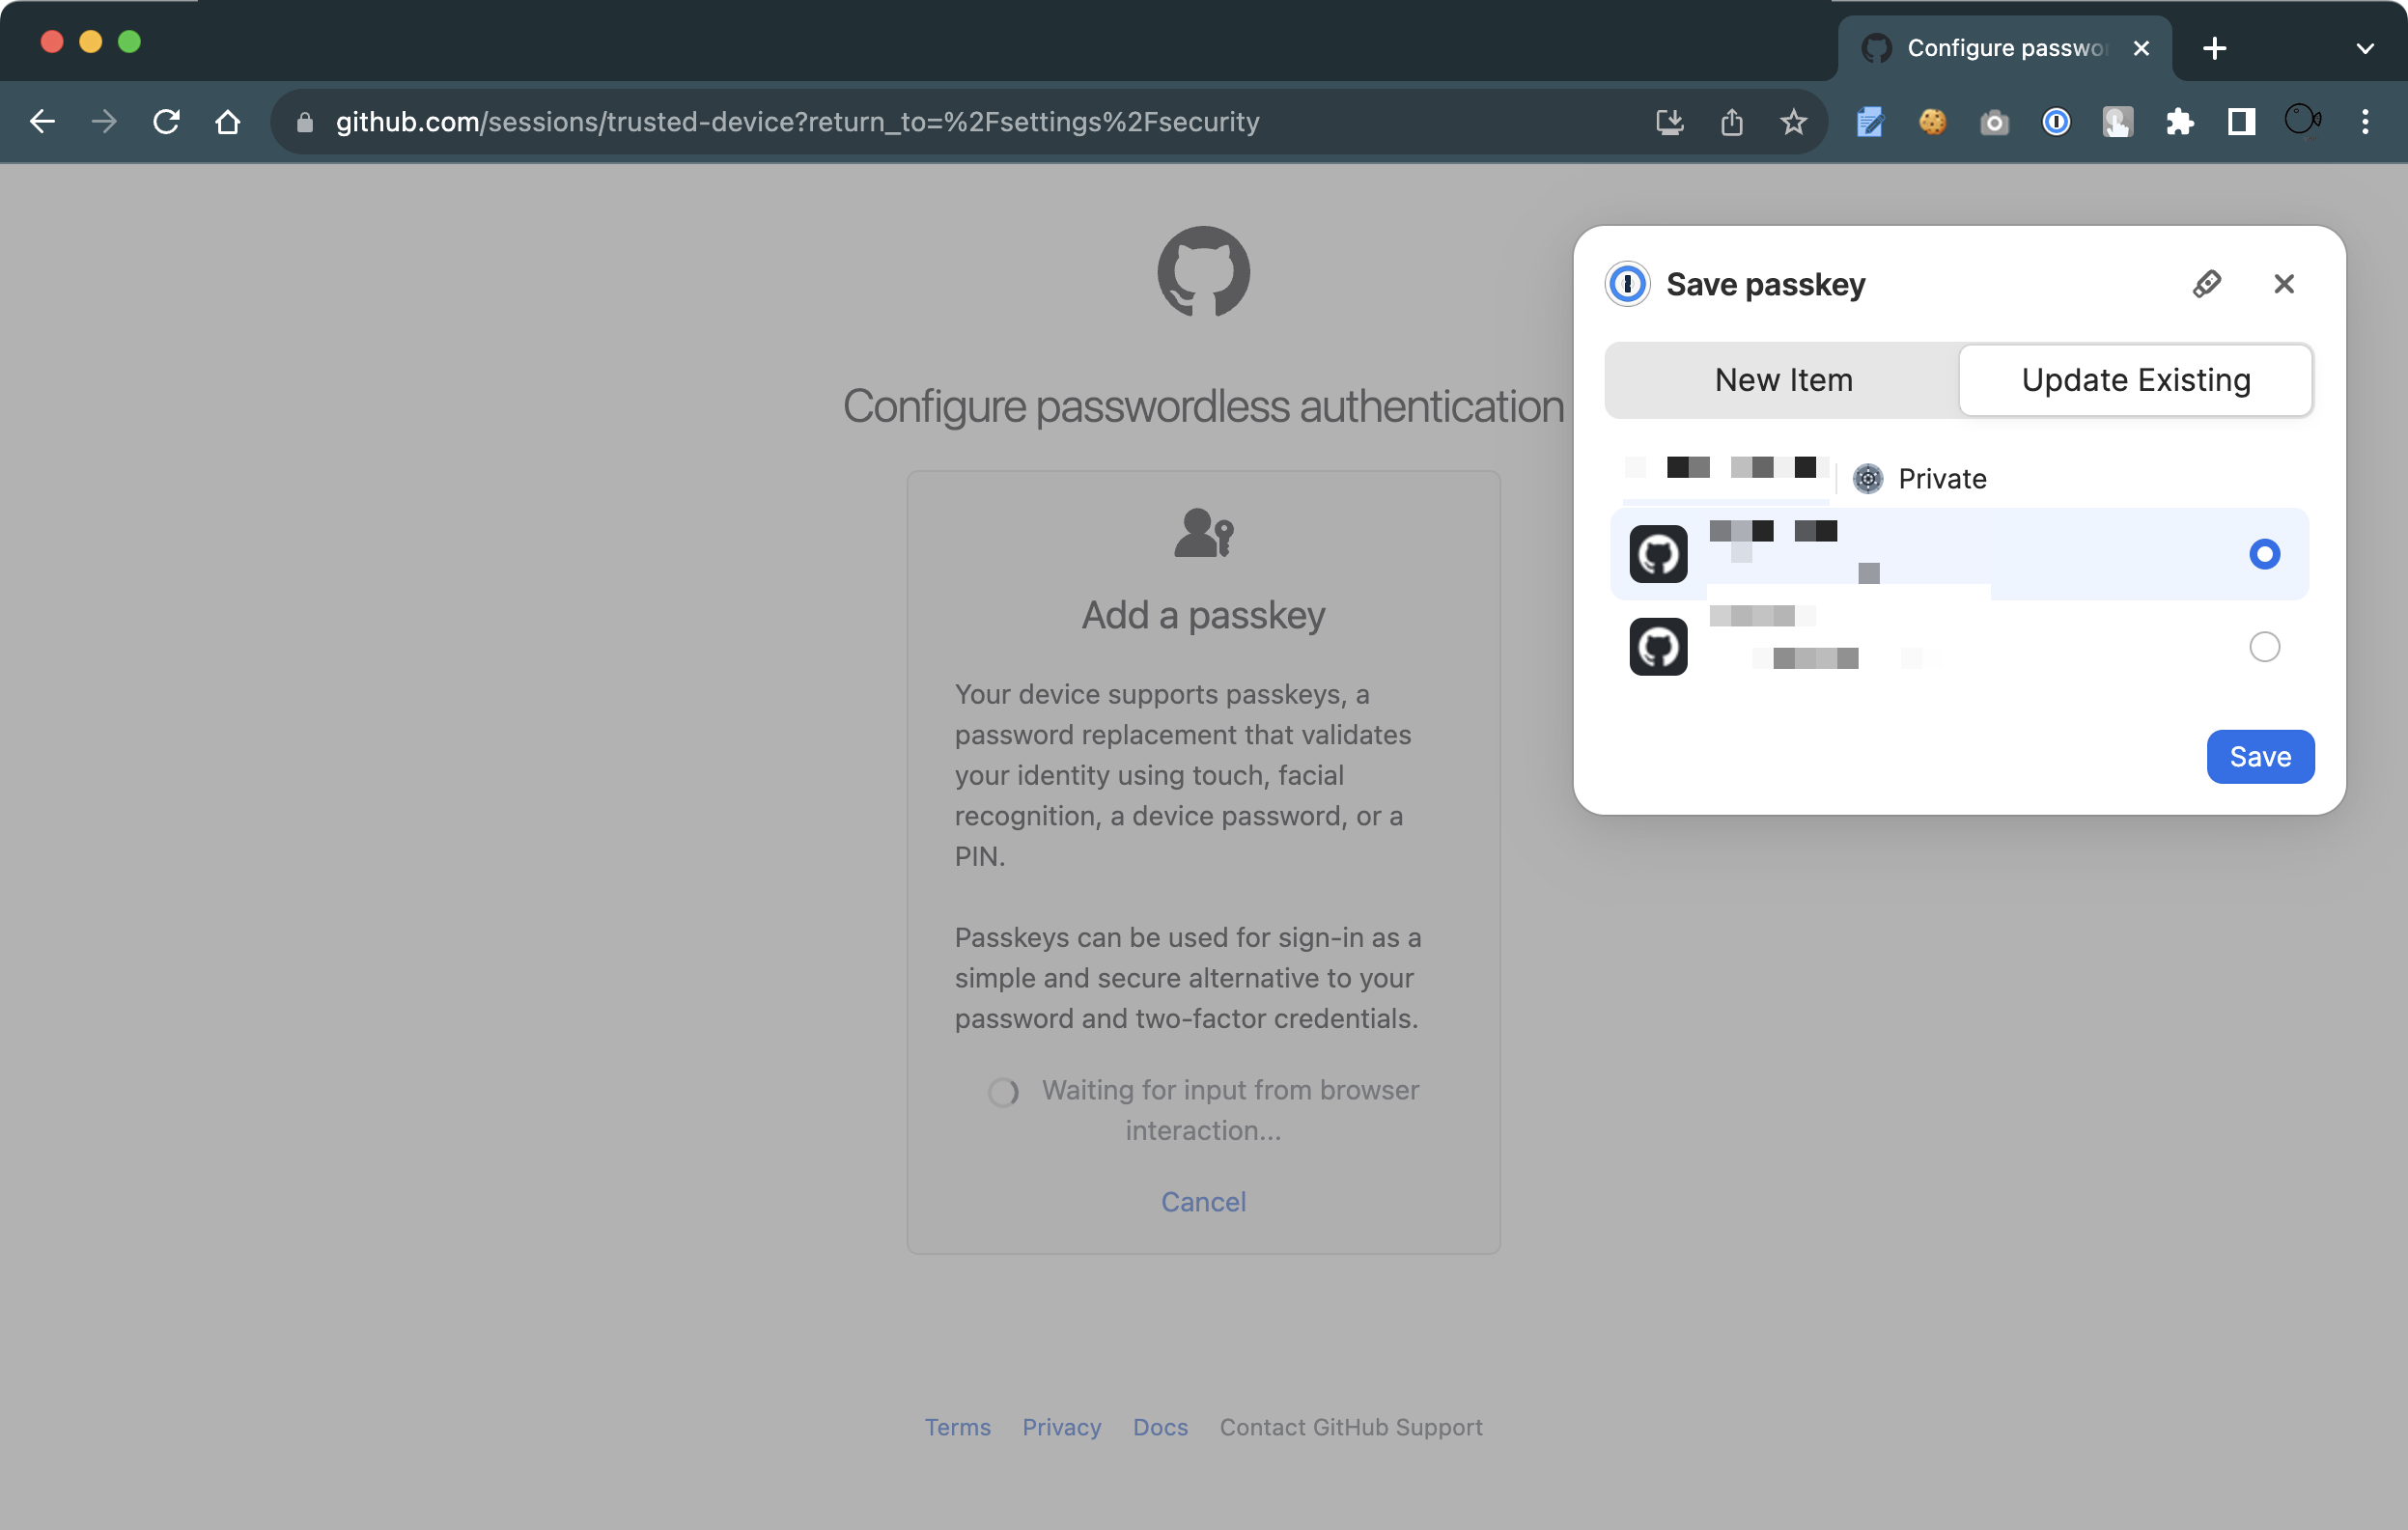Image resolution: width=2408 pixels, height=1530 pixels.
Task: Bookmark this page with star icon
Action: (1793, 122)
